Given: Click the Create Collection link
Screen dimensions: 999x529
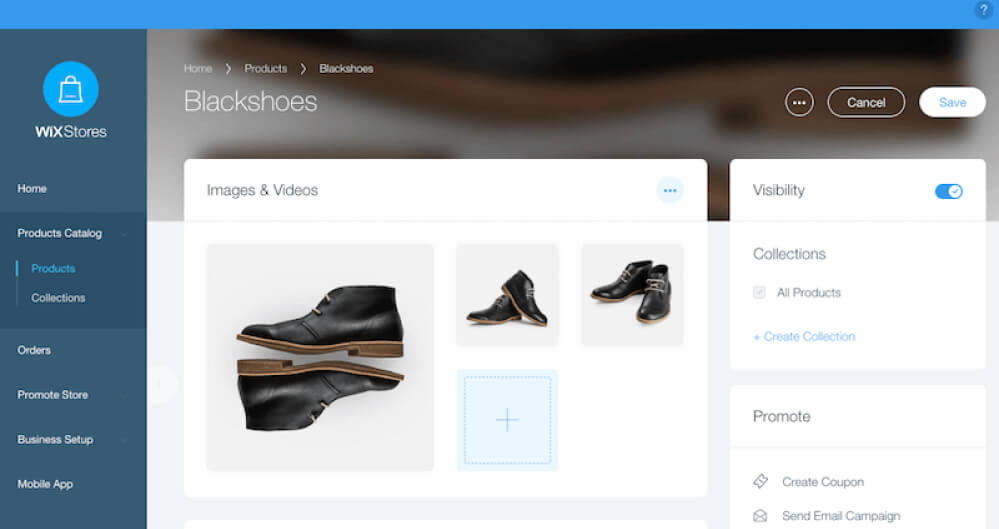Looking at the screenshot, I should click(804, 337).
